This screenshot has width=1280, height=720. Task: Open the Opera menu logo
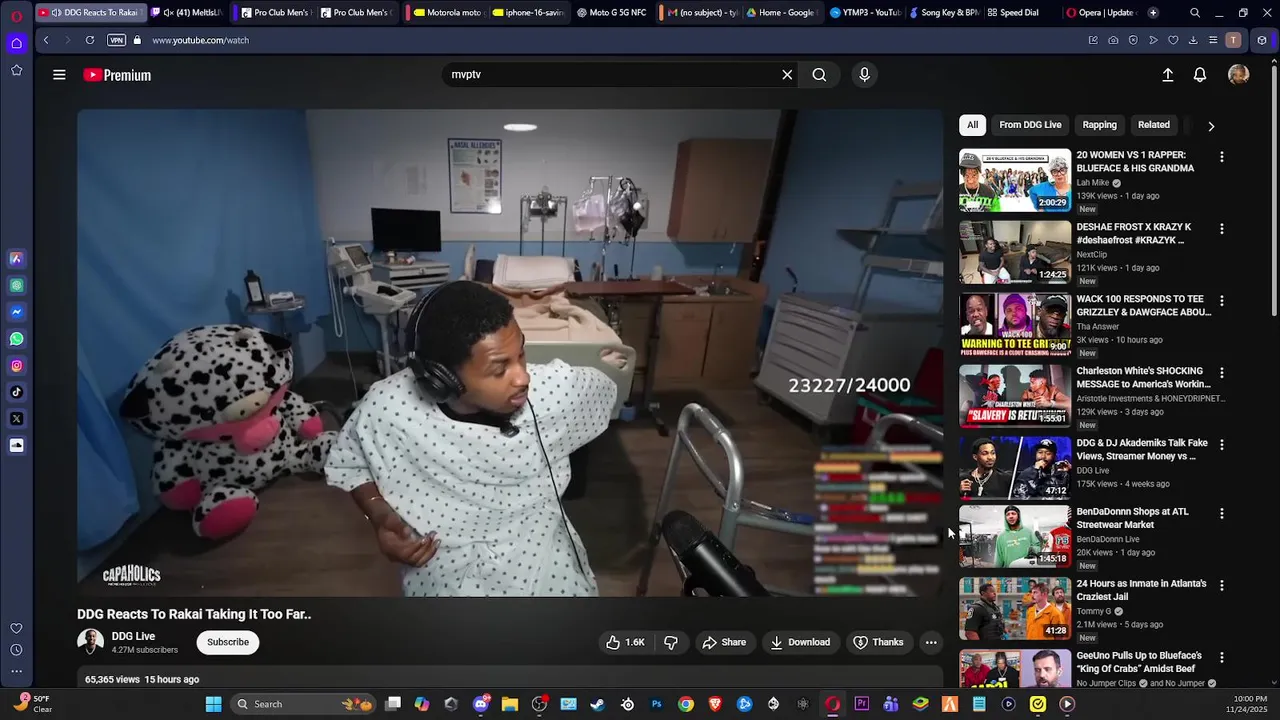click(16, 15)
